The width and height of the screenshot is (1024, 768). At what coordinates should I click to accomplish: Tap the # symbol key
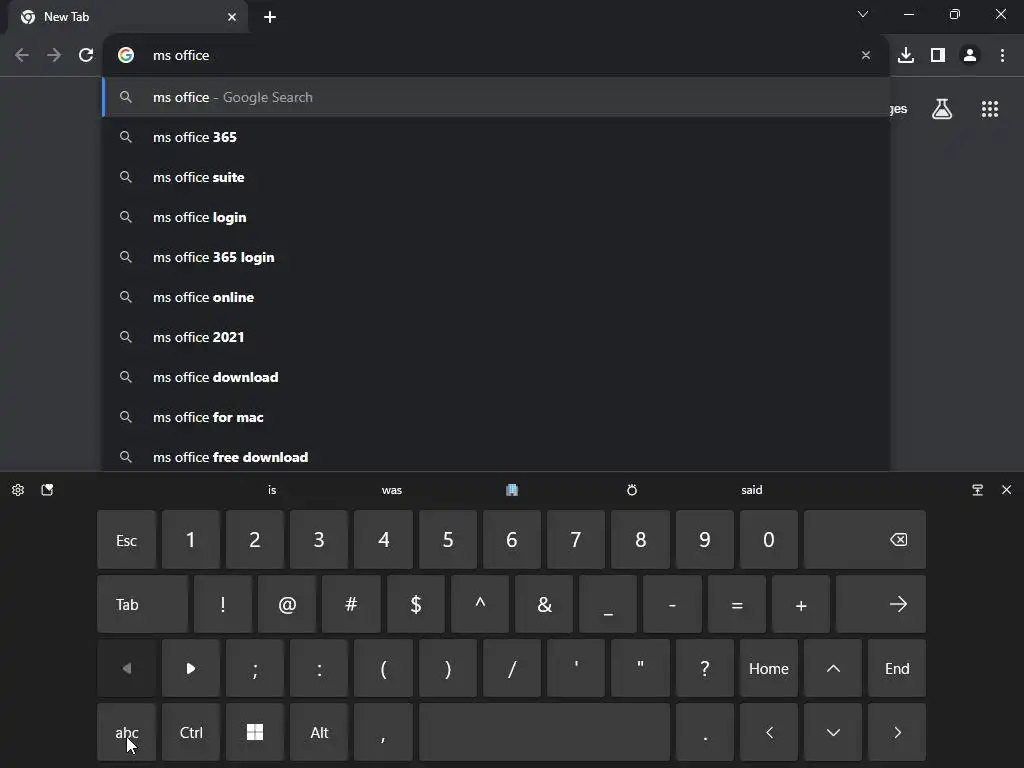pyautogui.click(x=351, y=604)
